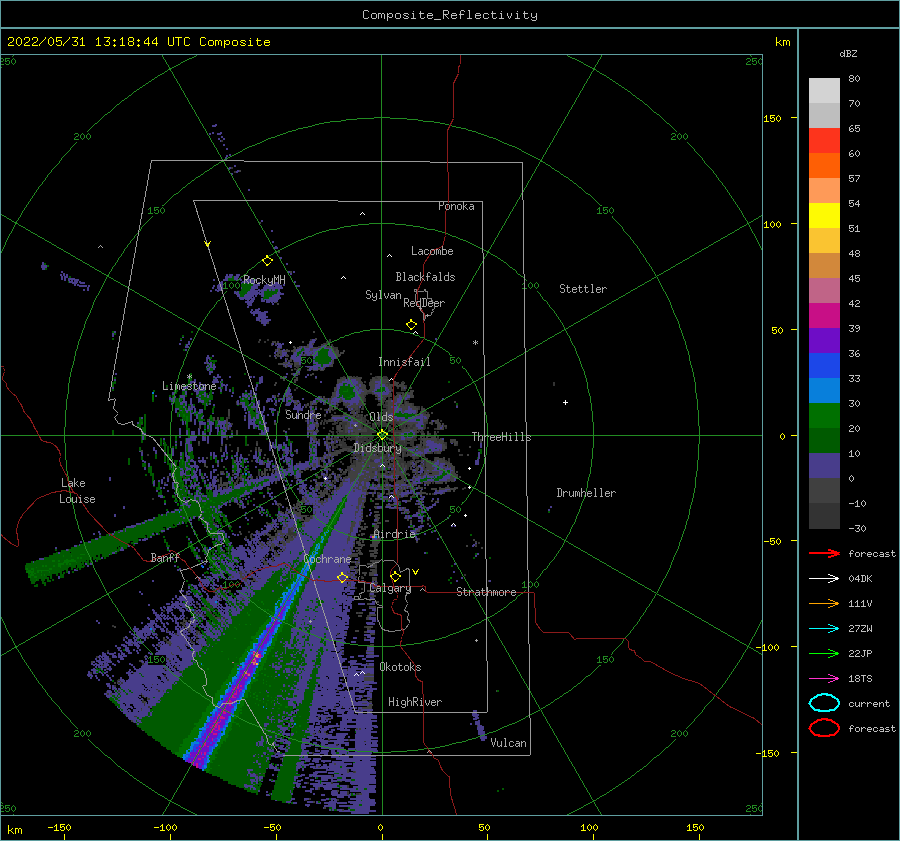
Task: Click the white 04DK arrow icon
Action: pos(824,579)
